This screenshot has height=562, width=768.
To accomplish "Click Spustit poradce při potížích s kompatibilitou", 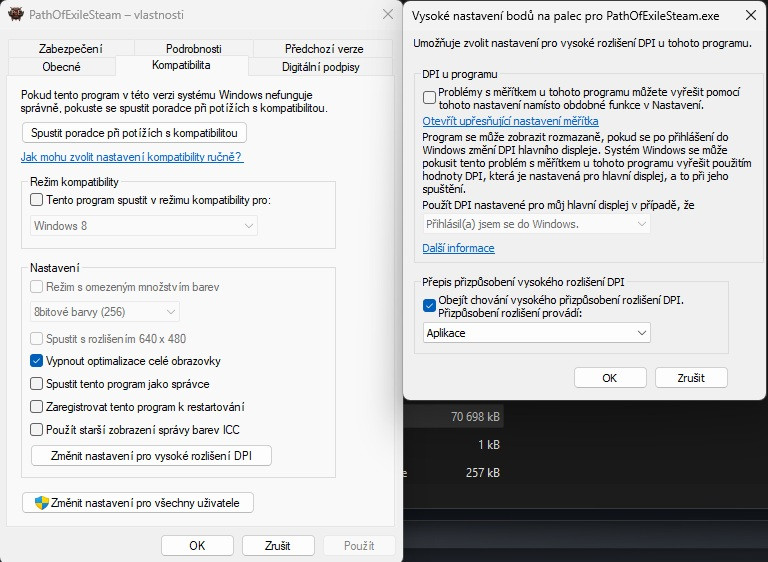I will 134,133.
